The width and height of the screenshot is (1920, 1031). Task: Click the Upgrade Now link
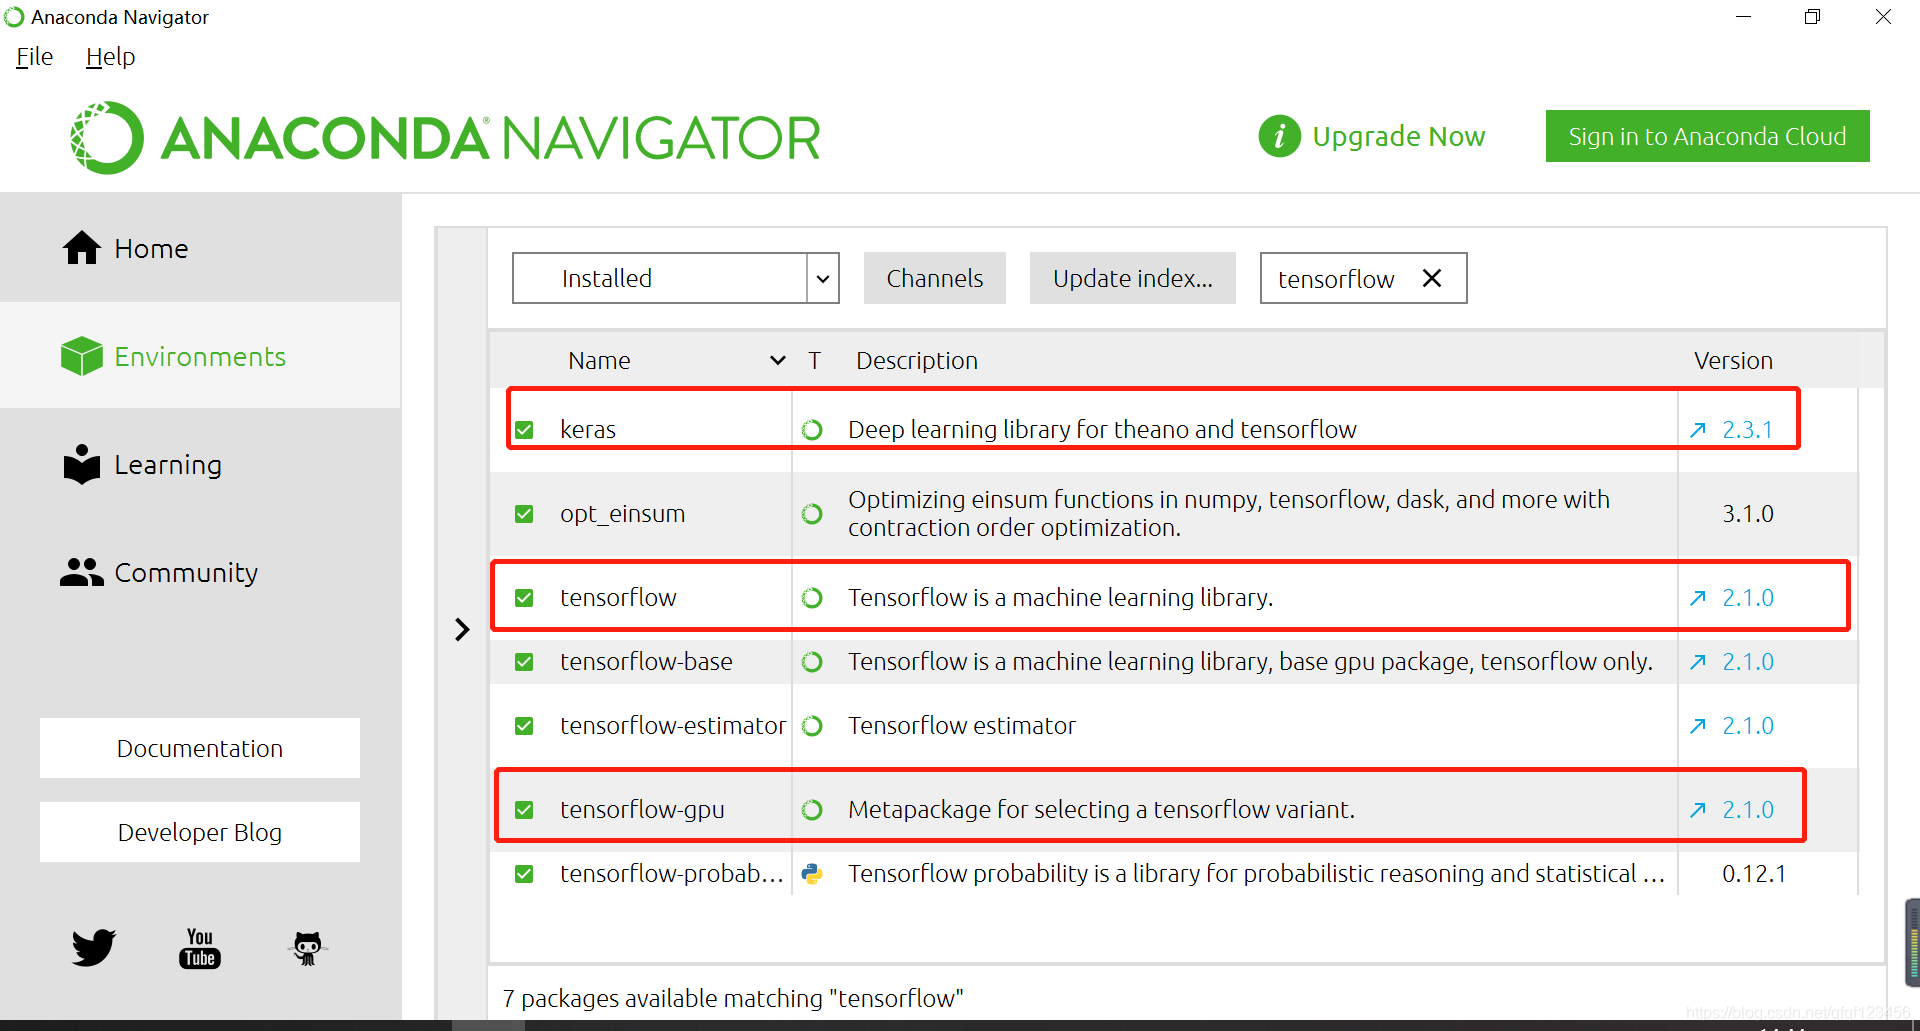coord(1399,136)
